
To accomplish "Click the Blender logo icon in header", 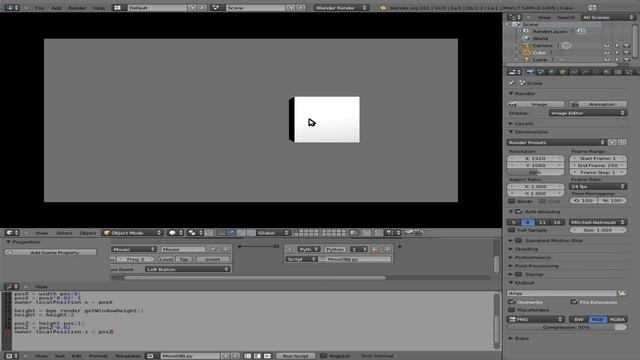I will pyautogui.click(x=382, y=7).
